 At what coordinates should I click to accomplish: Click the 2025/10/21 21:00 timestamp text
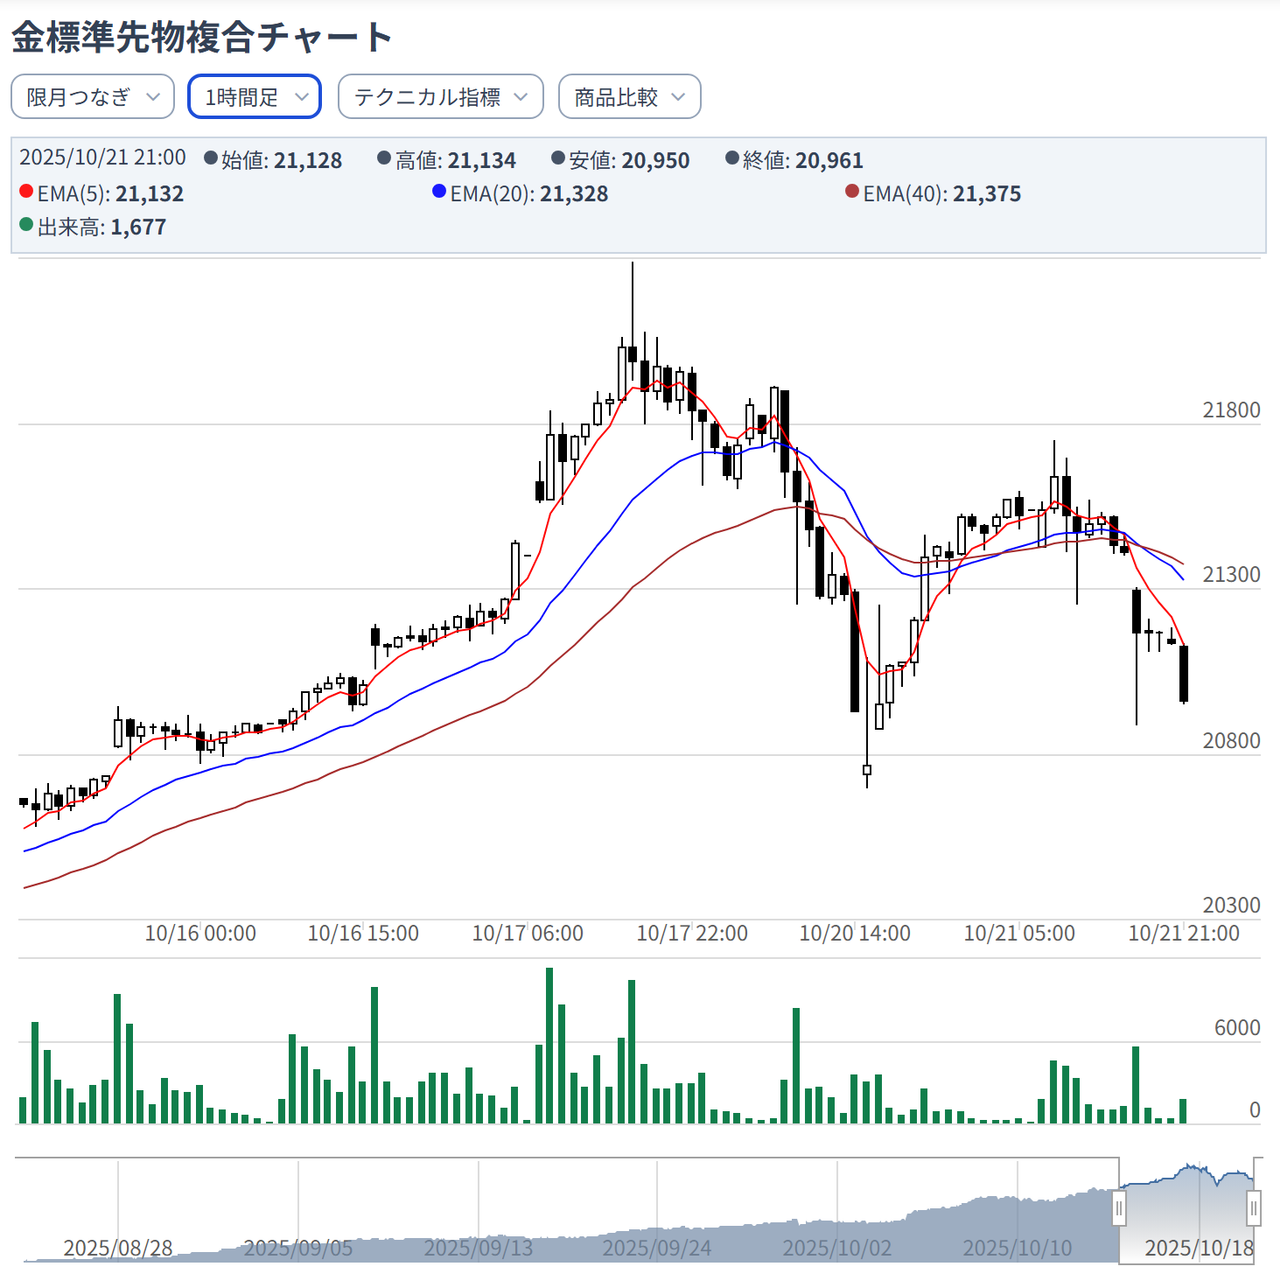(x=103, y=159)
